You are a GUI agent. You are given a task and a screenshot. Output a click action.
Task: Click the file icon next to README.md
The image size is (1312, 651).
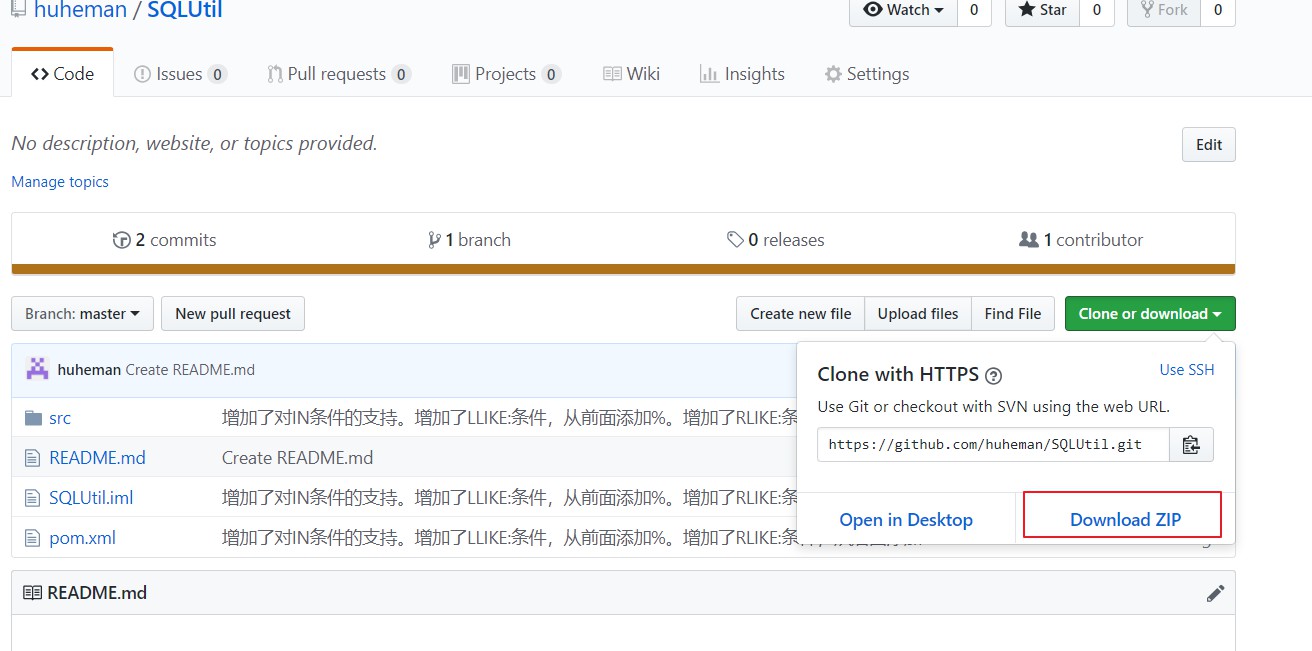pos(33,458)
